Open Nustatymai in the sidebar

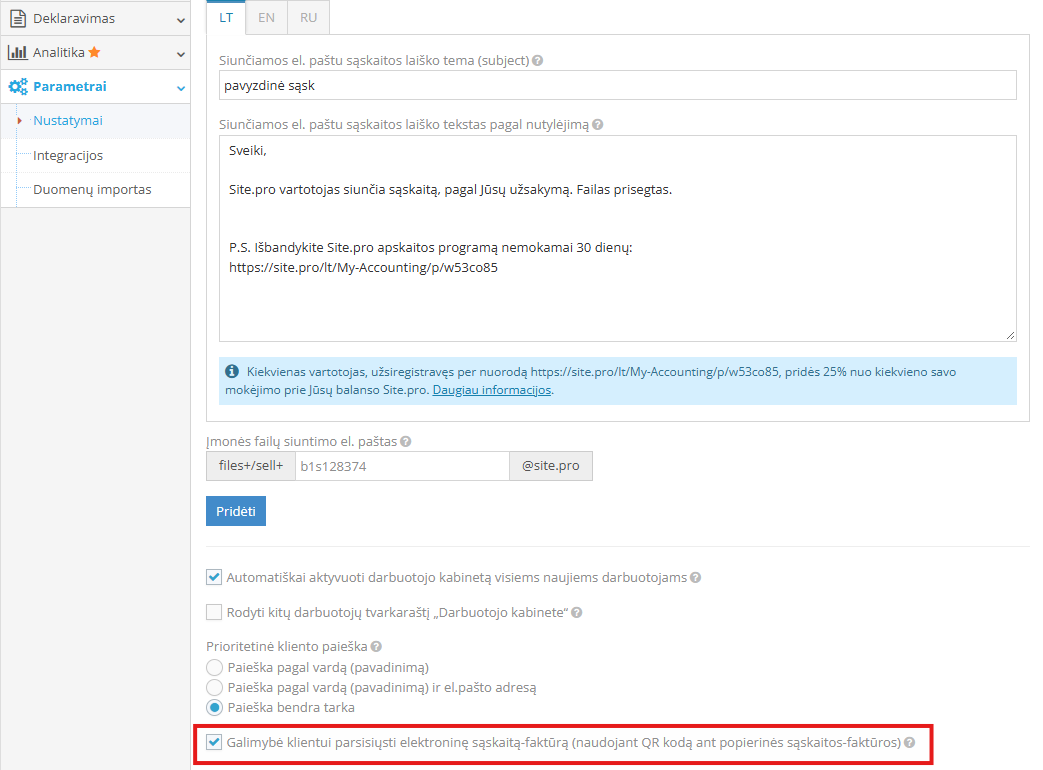point(68,120)
